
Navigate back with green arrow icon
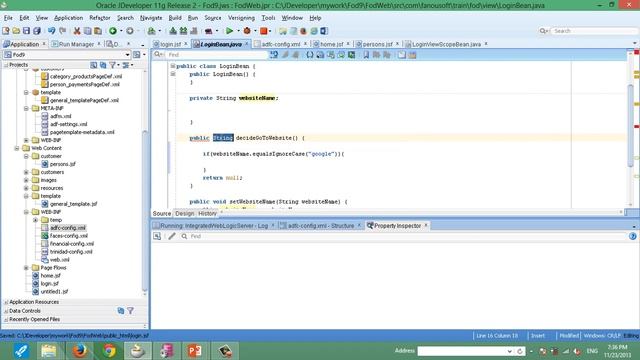tap(113, 31)
